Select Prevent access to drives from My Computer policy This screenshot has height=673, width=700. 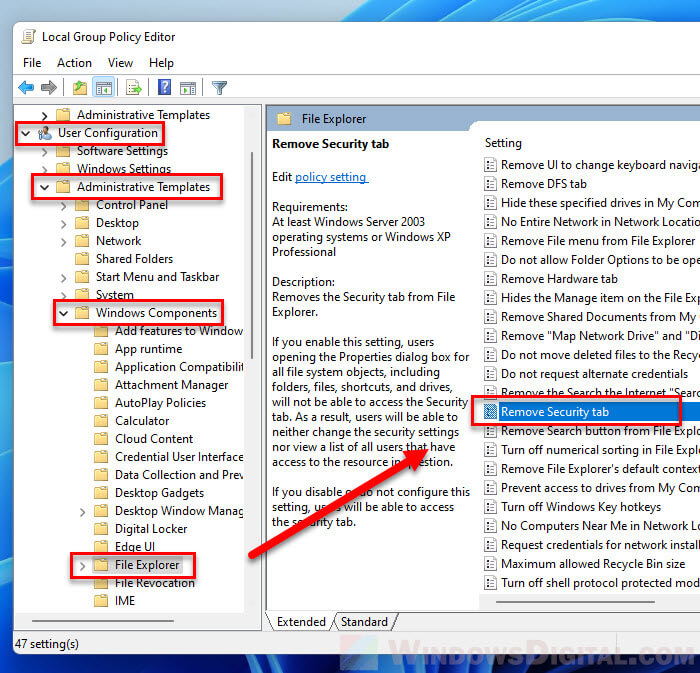pos(592,488)
